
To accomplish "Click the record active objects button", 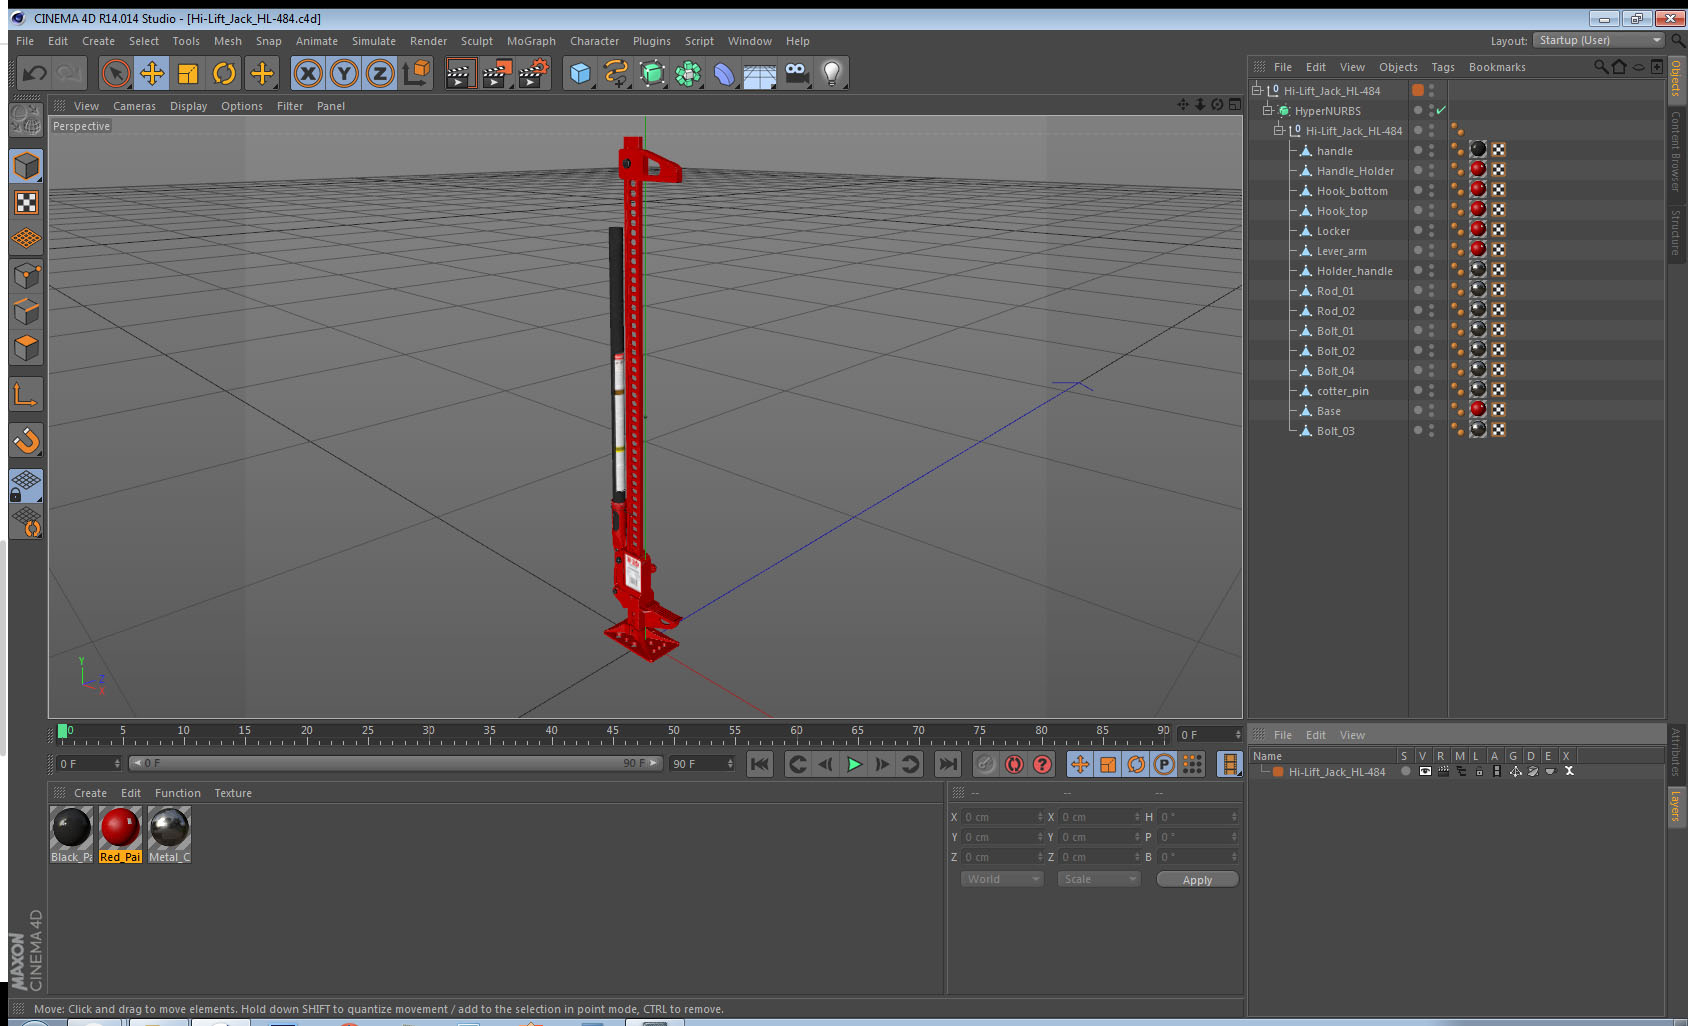I will pos(986,764).
